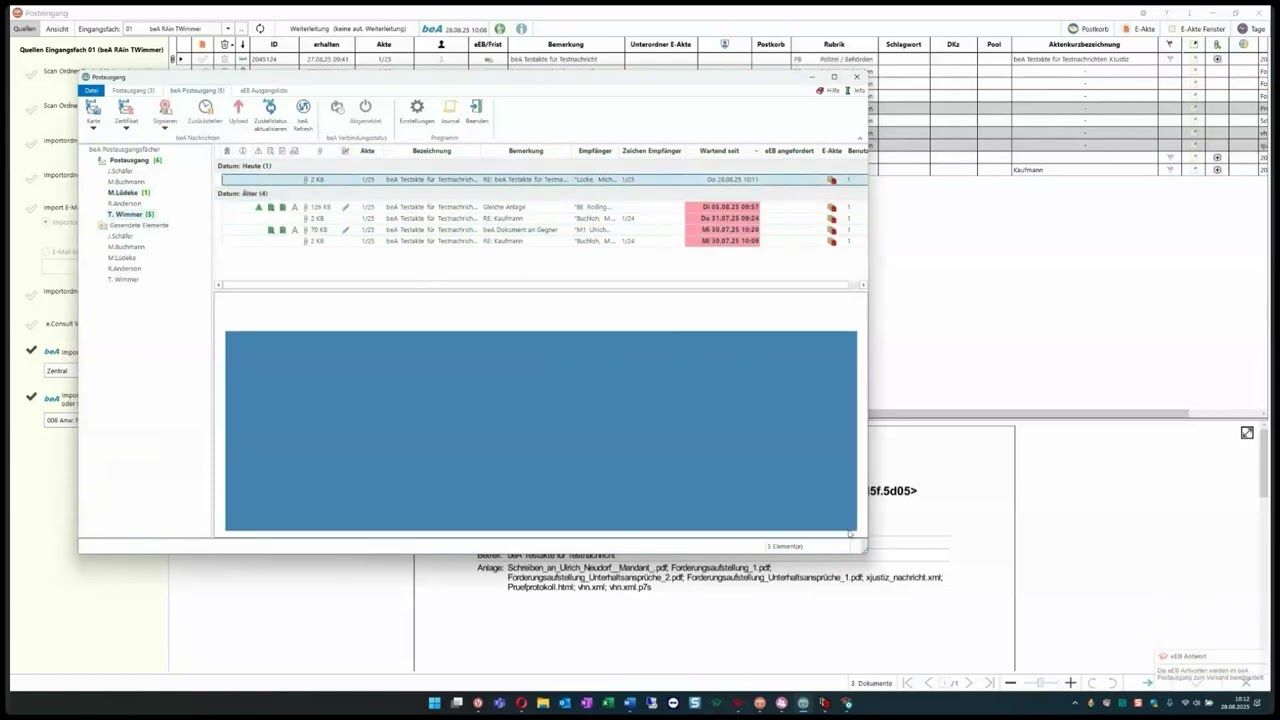Toggle first beA import checkmark in Quellen panel
Image resolution: width=1280 pixels, height=720 pixels.
tap(31, 350)
